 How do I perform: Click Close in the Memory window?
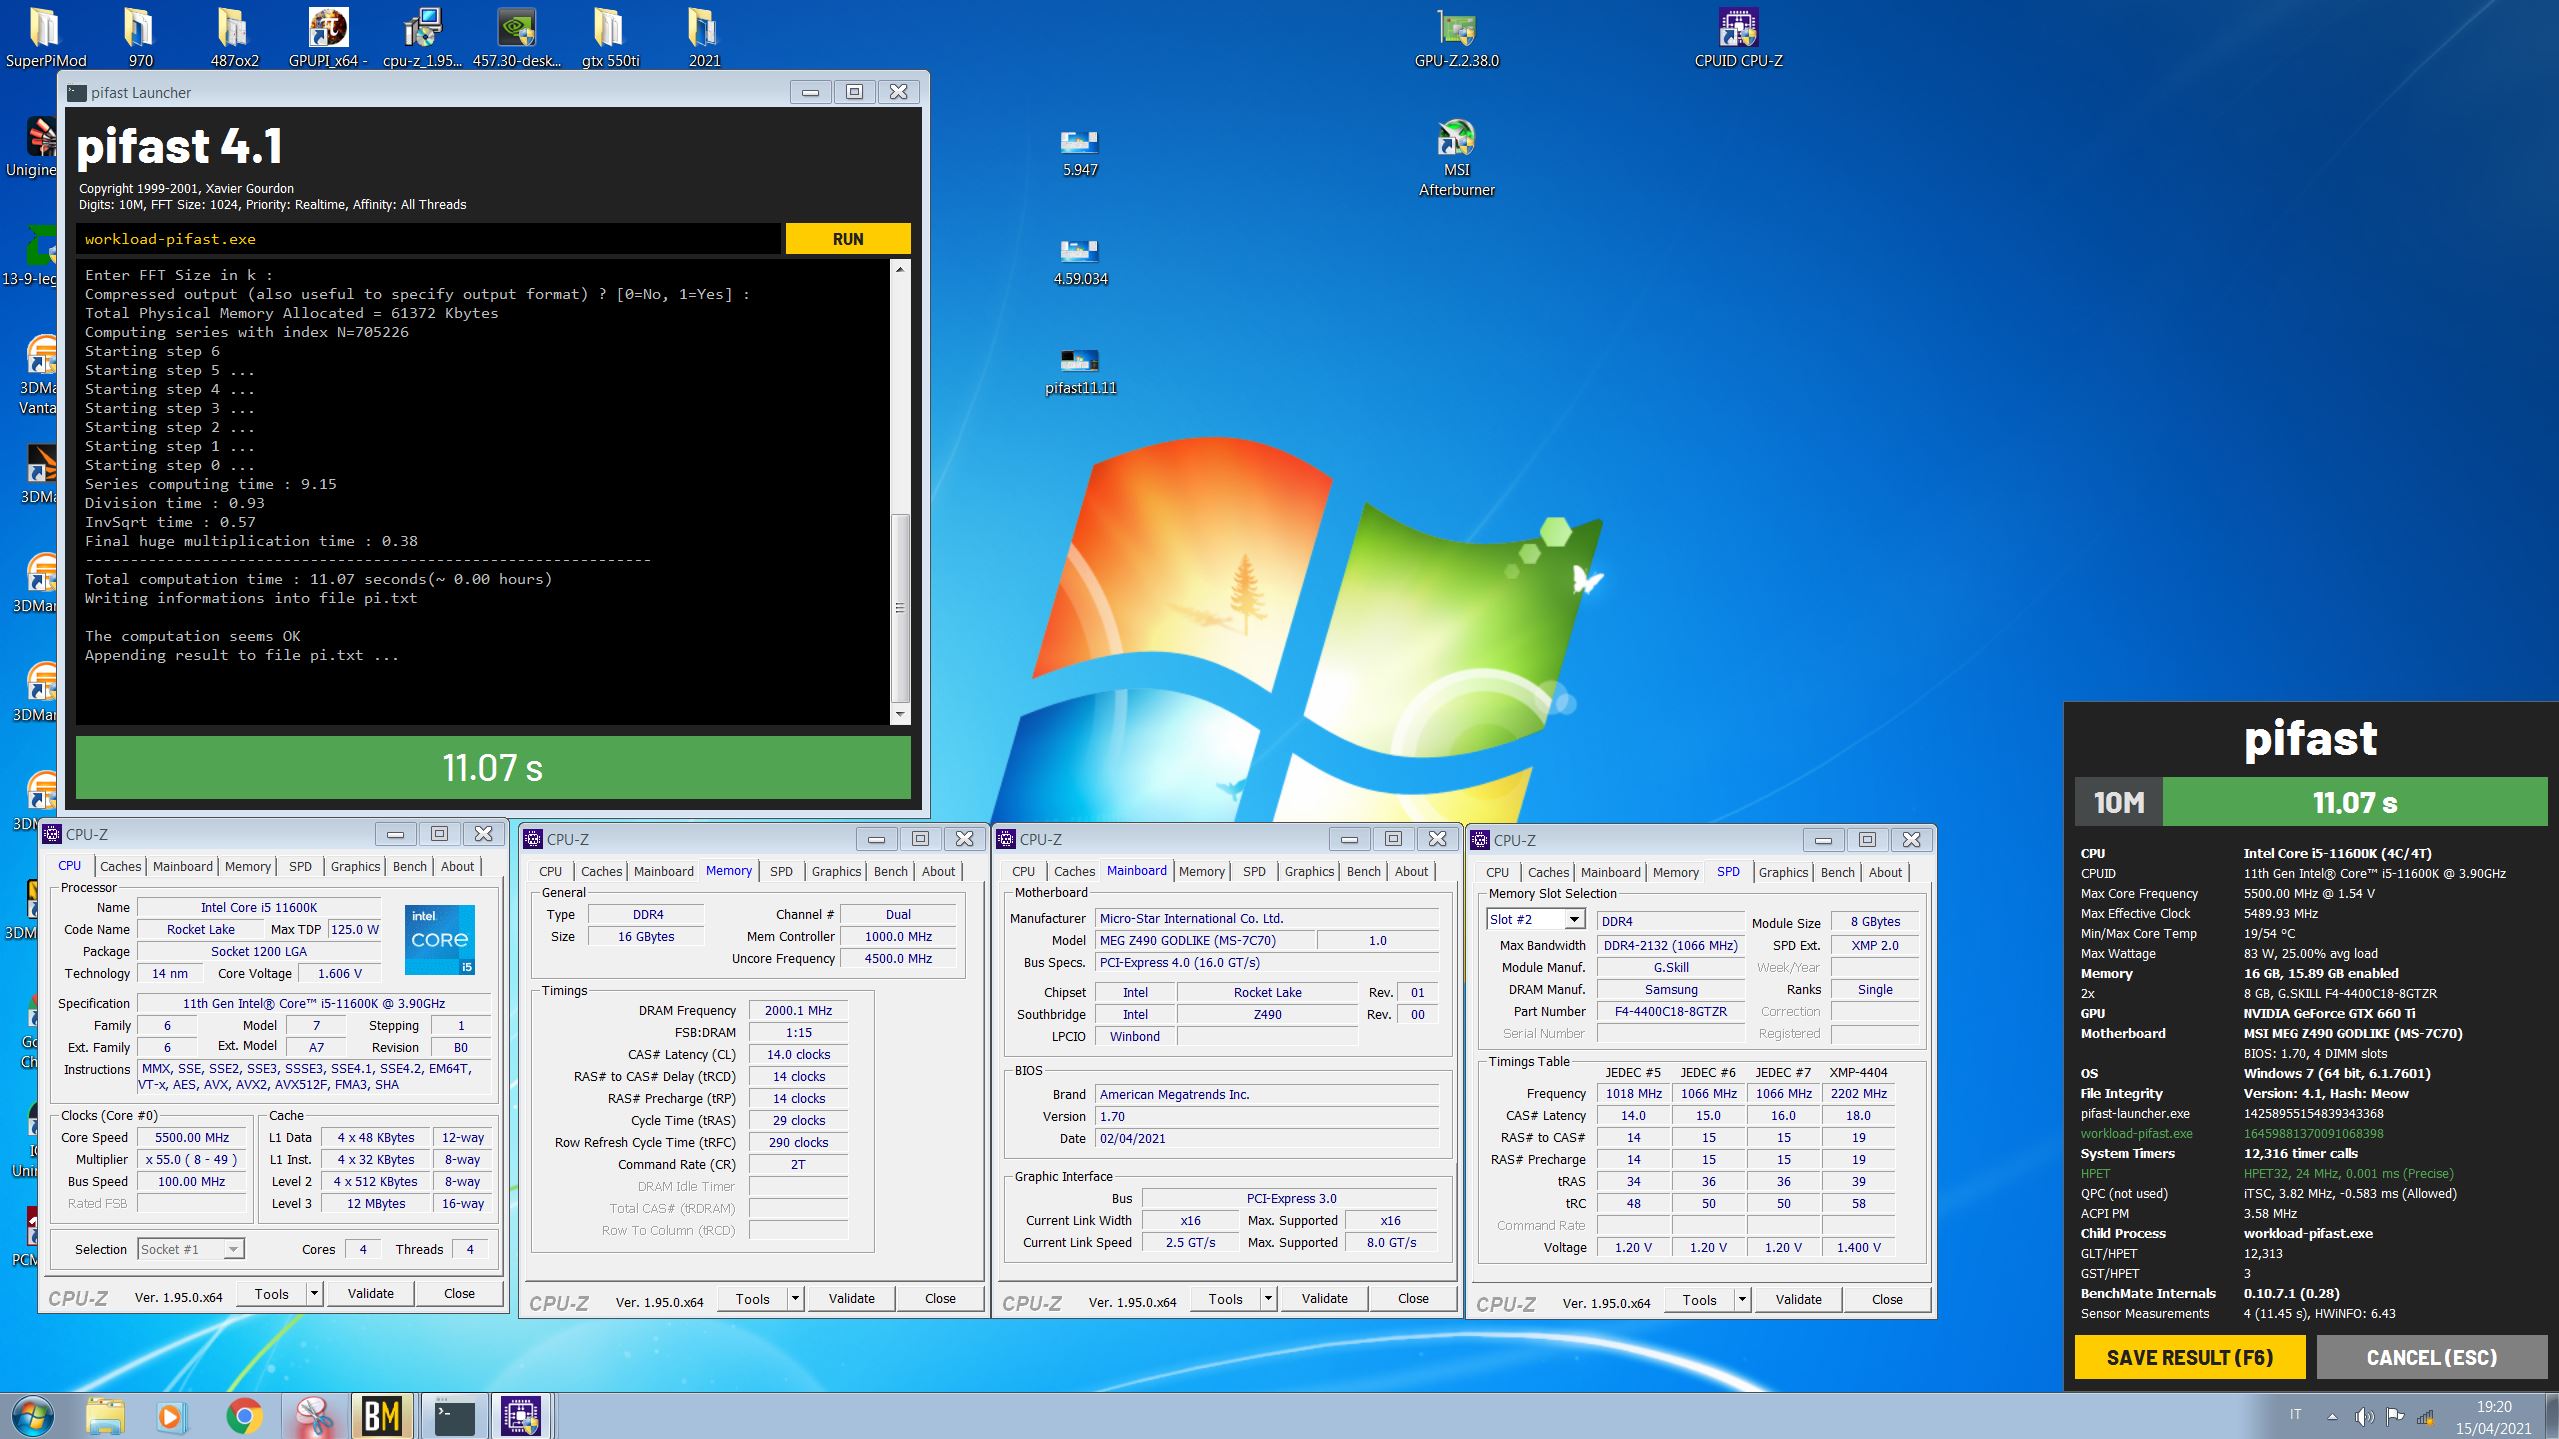click(940, 1298)
